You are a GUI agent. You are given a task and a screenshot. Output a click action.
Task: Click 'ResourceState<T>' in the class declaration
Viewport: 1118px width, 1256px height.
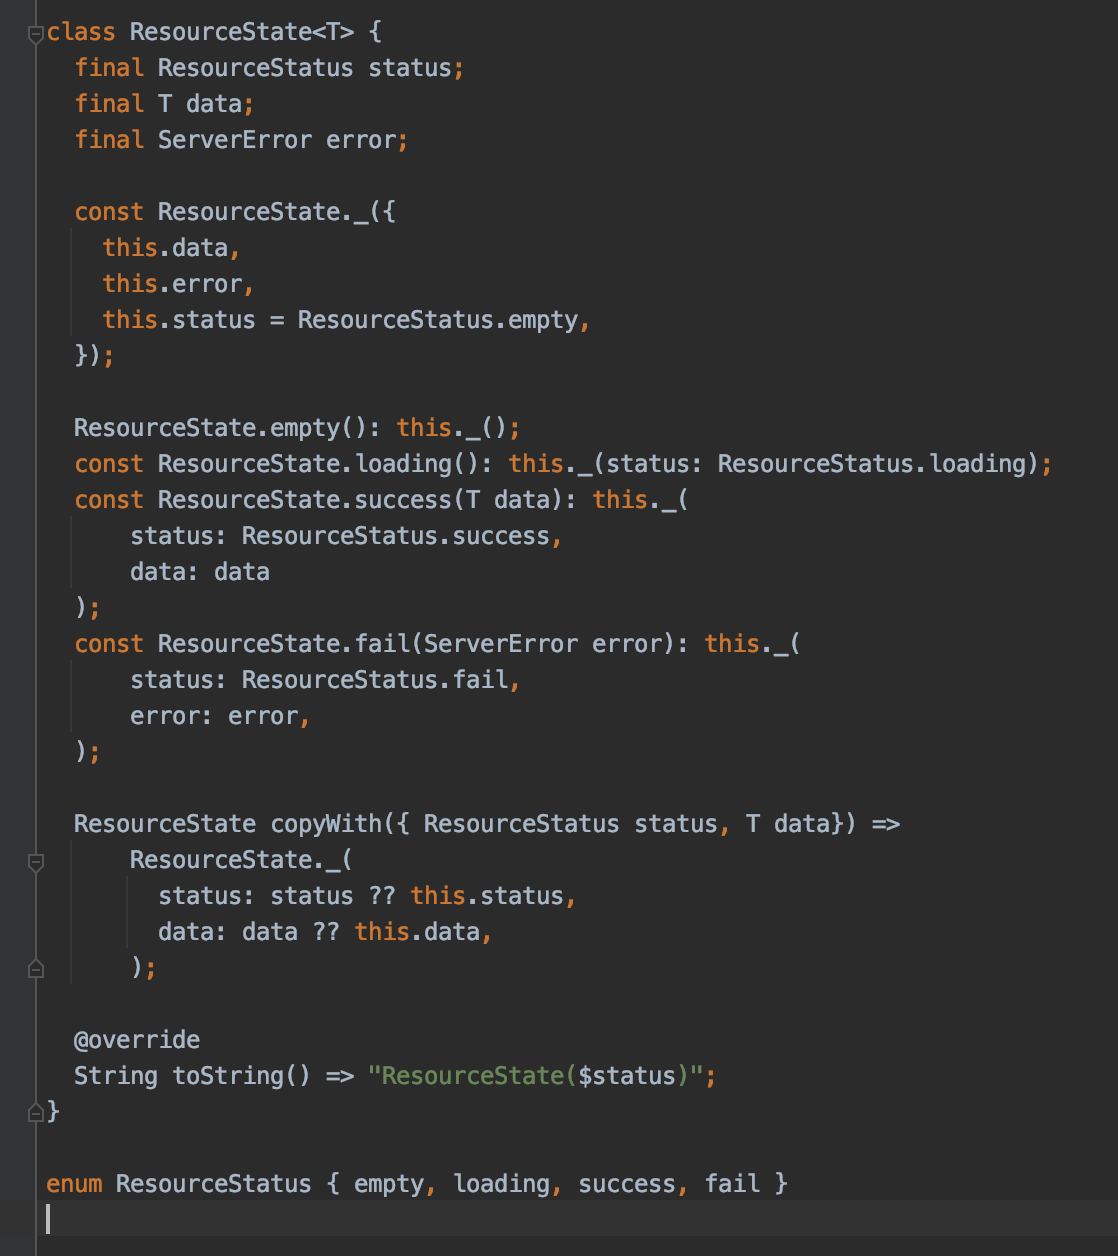242,32
